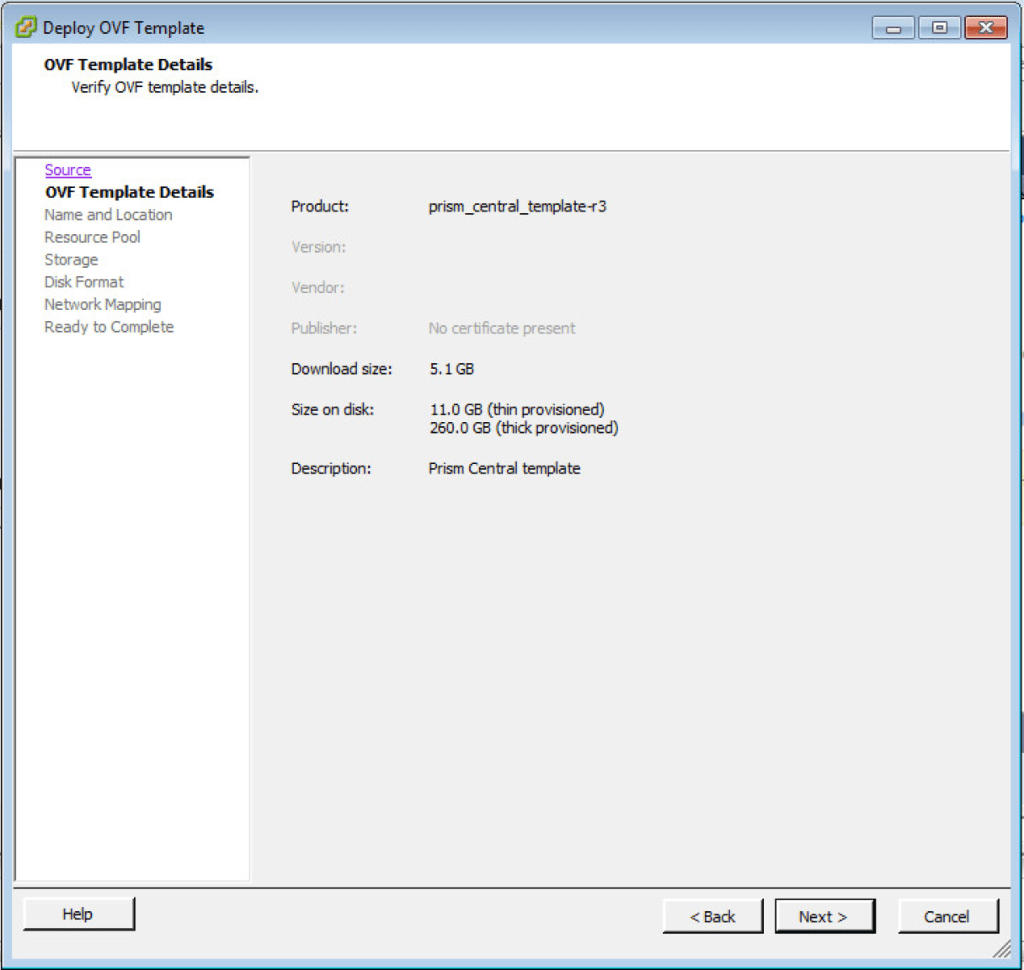This screenshot has height=970, width=1024.
Task: Close the Deploy OVF Template dialog
Action: (x=986, y=27)
